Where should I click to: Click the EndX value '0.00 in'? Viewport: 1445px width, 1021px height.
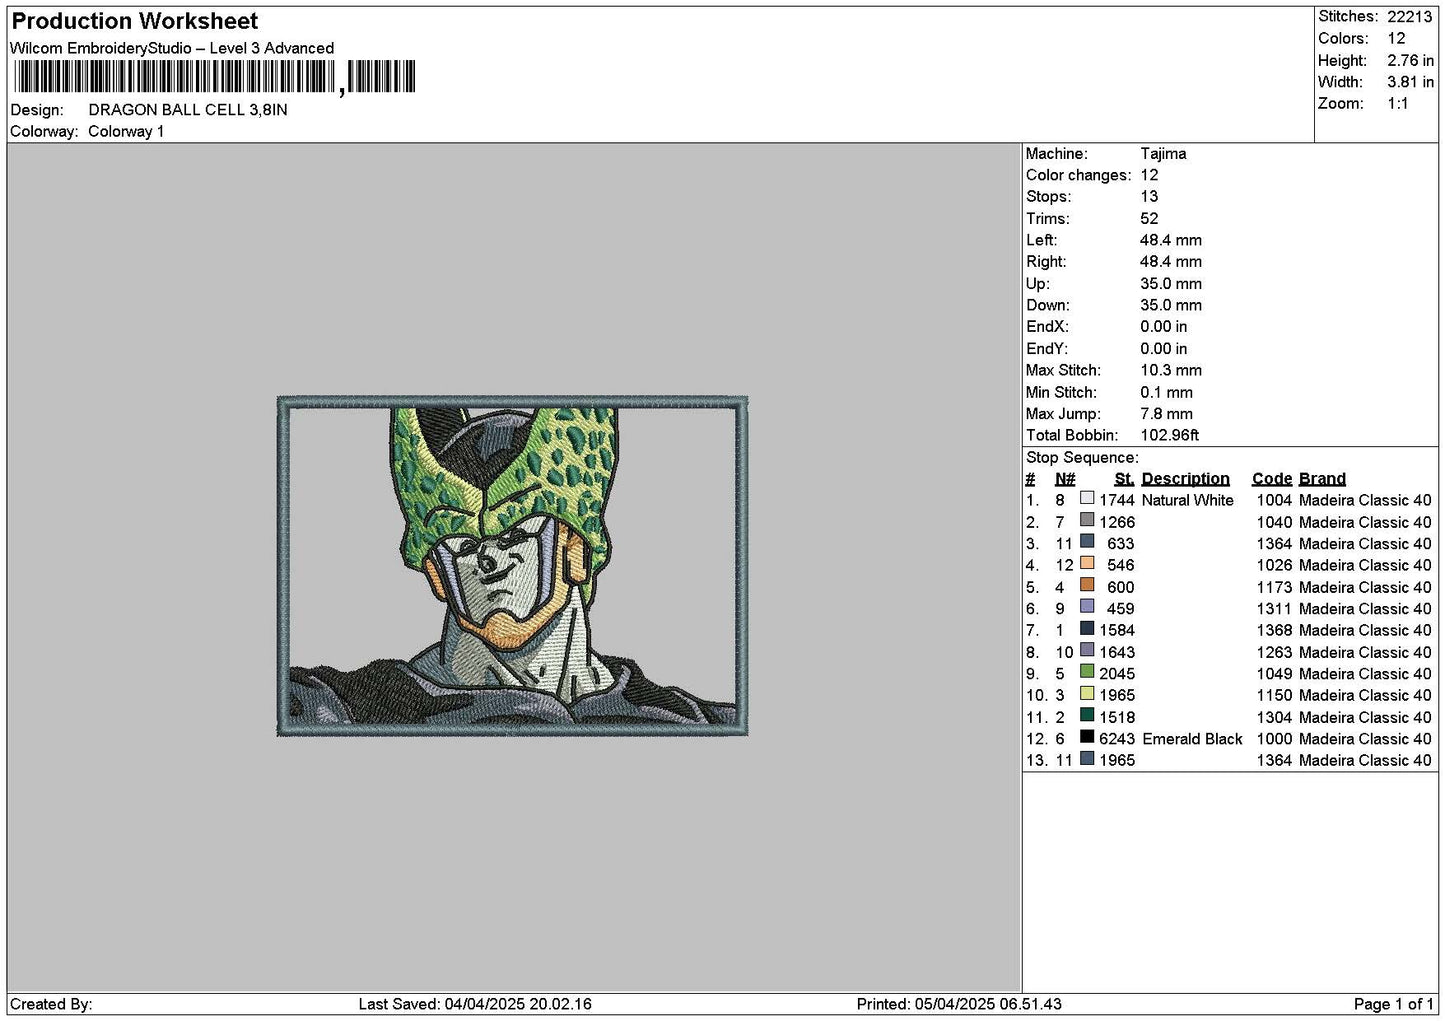[1164, 327]
